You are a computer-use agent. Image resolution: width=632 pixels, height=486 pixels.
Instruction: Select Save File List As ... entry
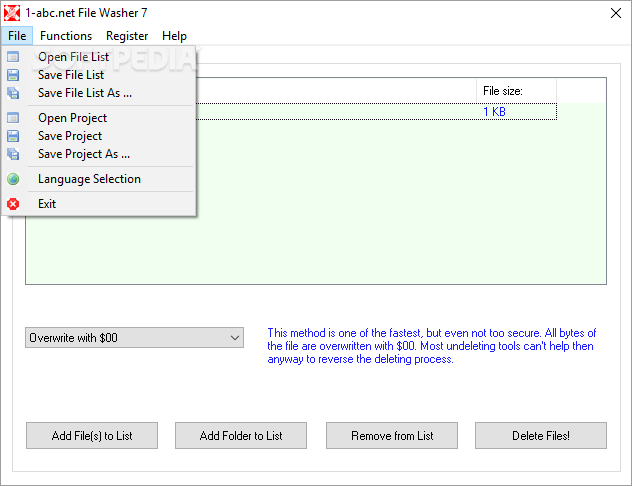(x=99, y=93)
